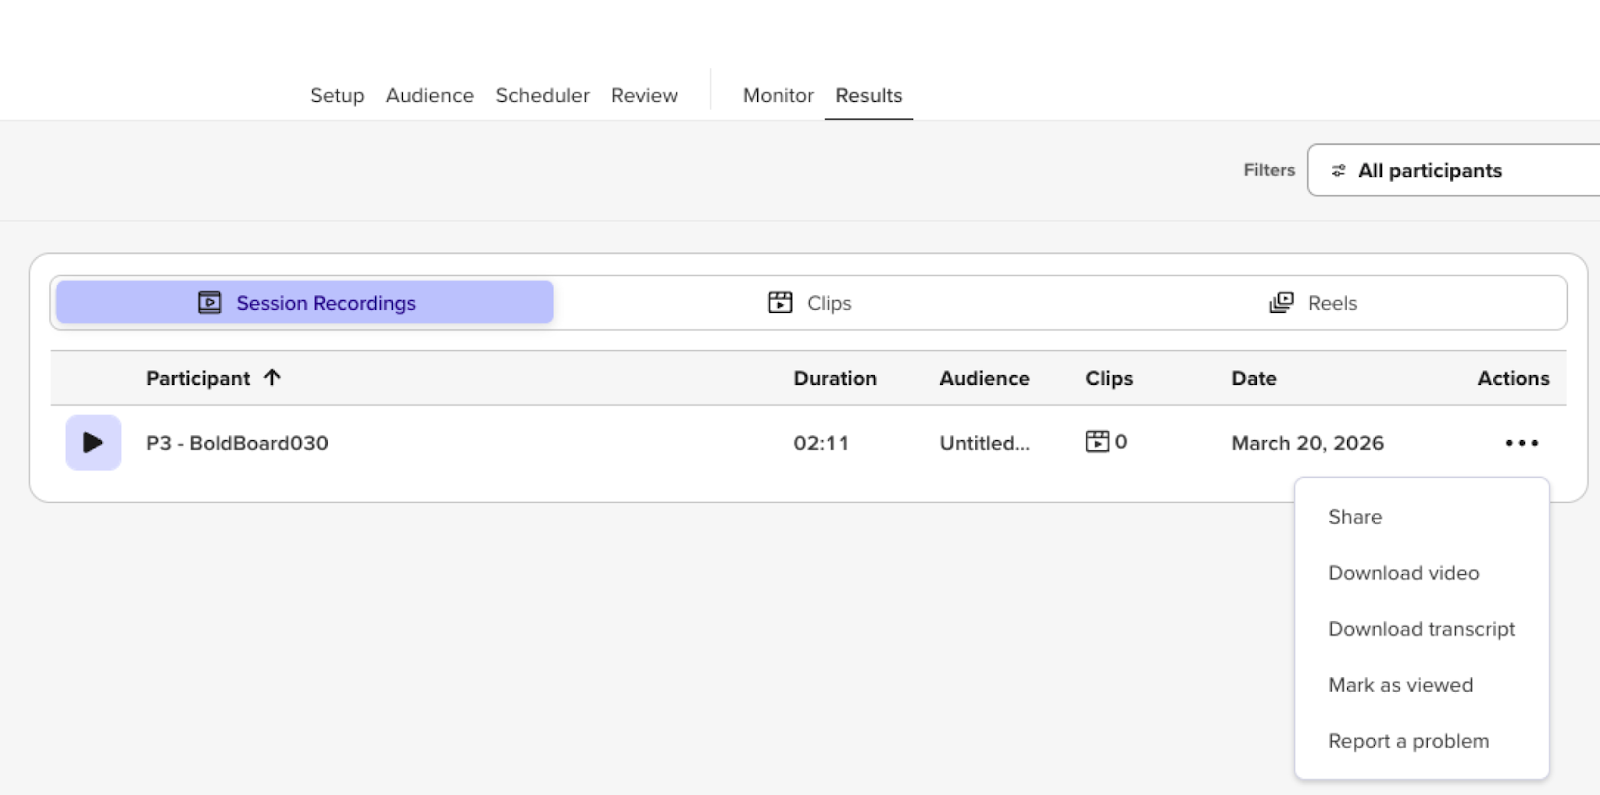Click the sort arrow beside Participant
Viewport: 1600px width, 795px height.
point(272,378)
